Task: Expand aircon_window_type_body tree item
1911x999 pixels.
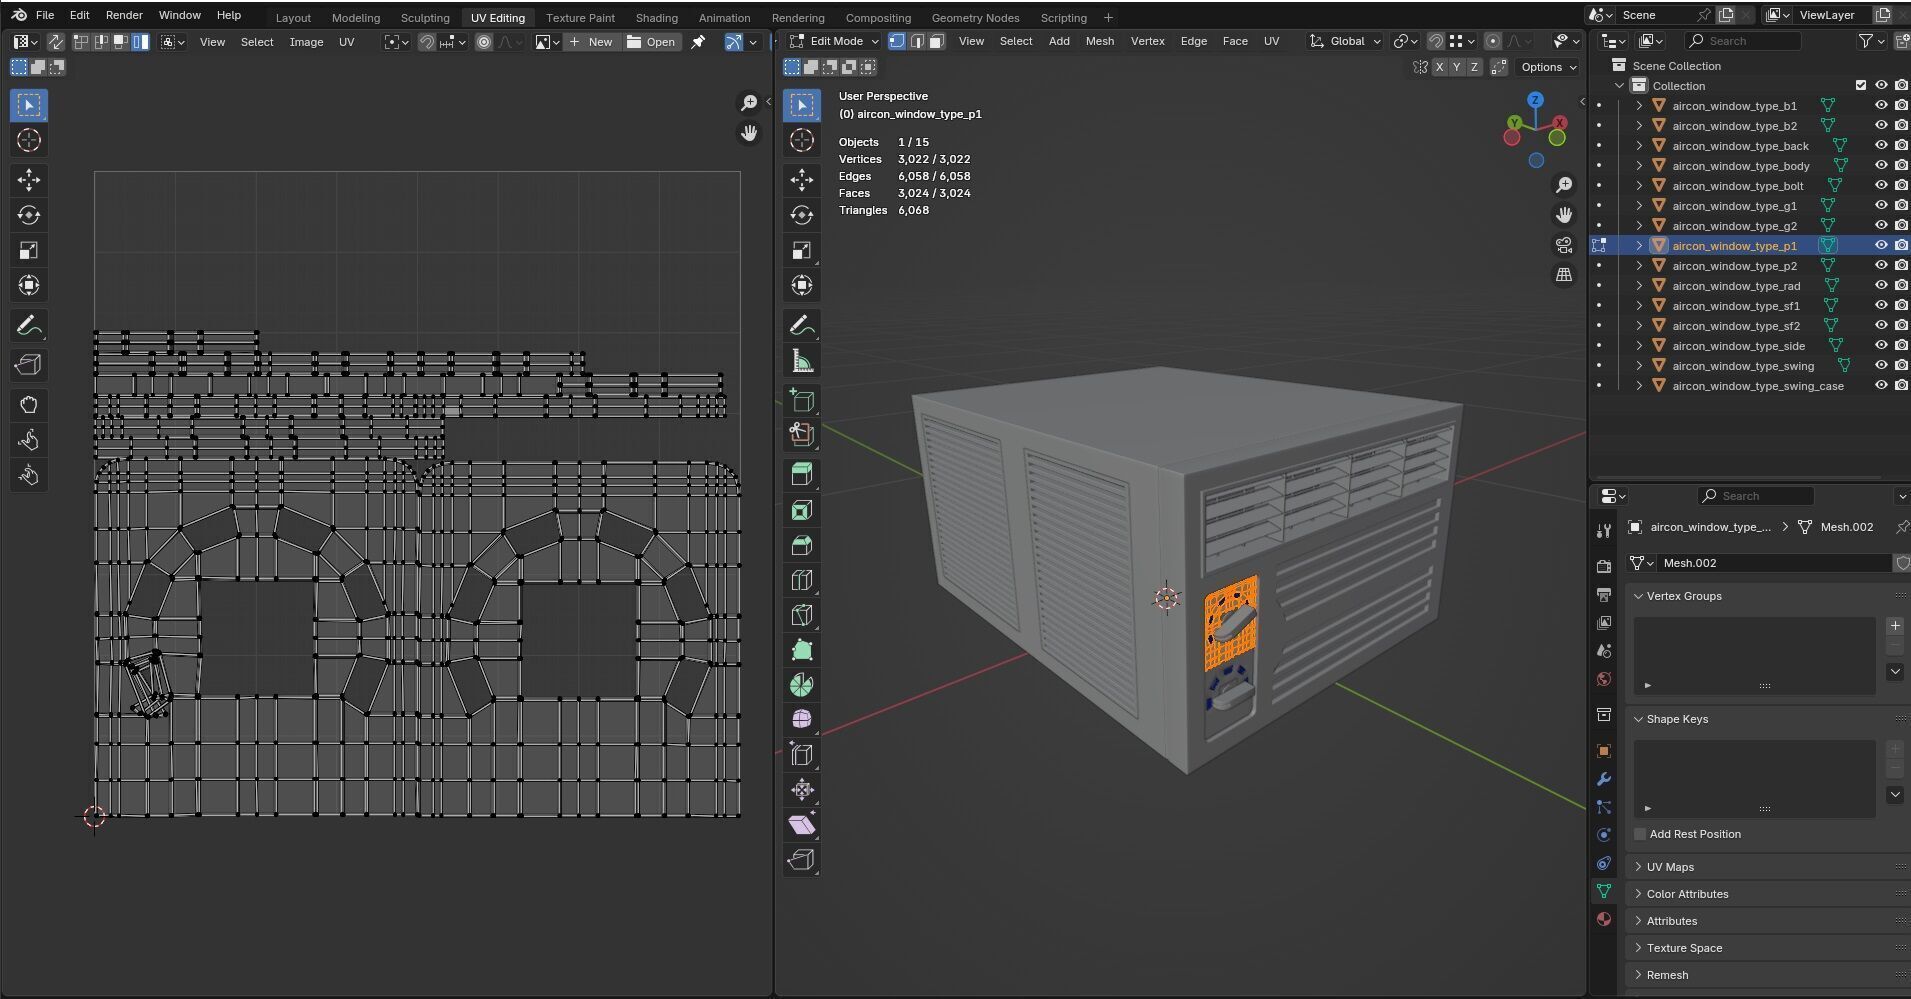Action: pyautogui.click(x=1639, y=165)
